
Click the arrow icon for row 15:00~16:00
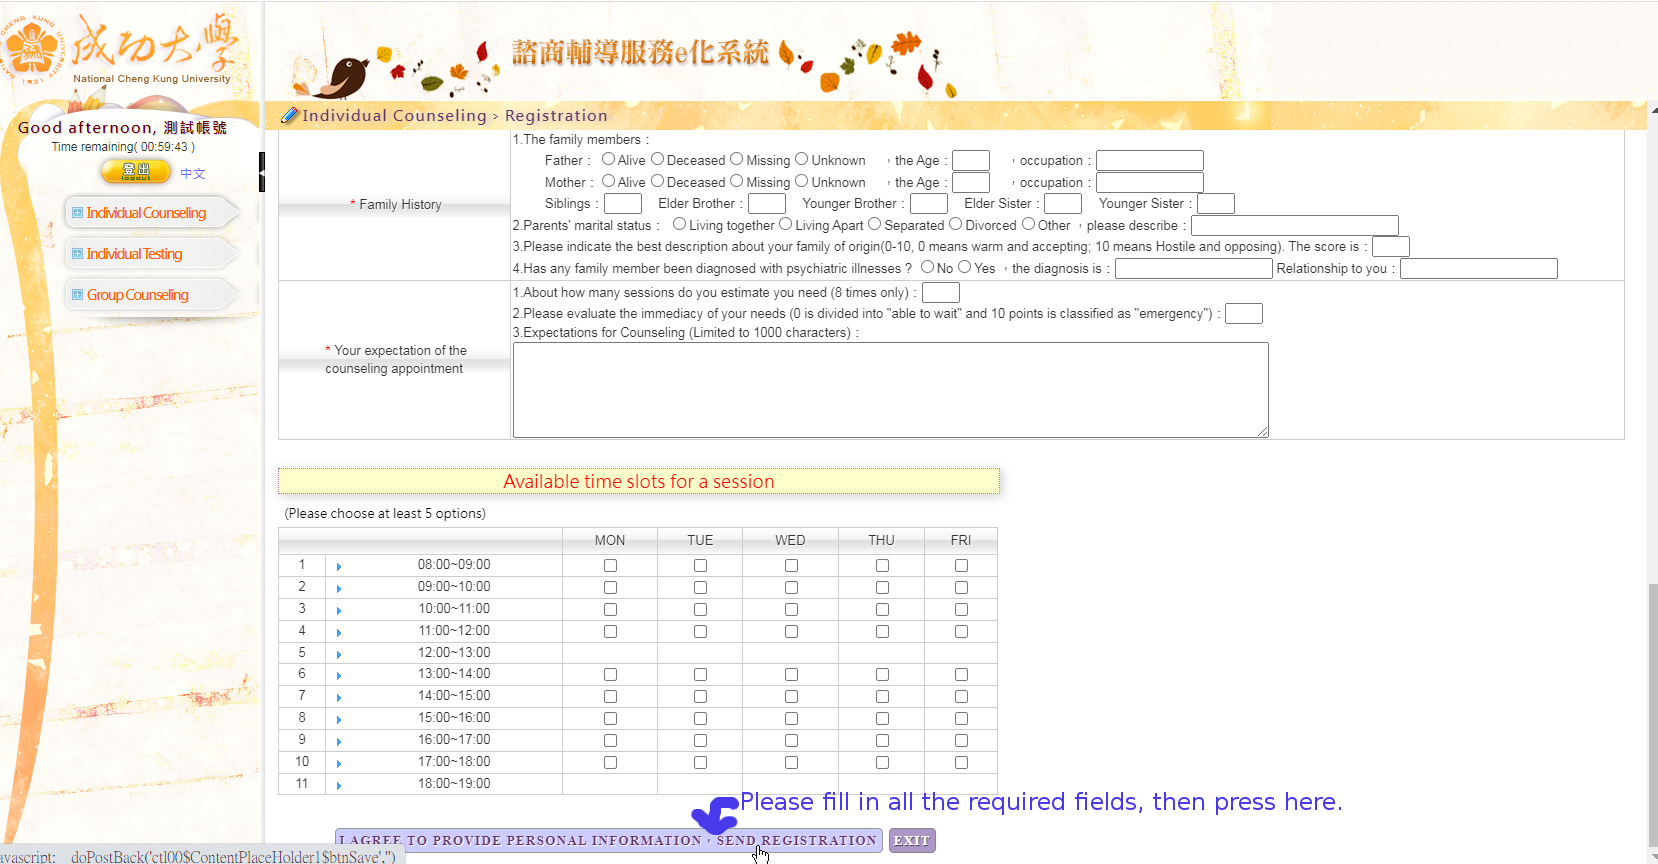point(339,720)
